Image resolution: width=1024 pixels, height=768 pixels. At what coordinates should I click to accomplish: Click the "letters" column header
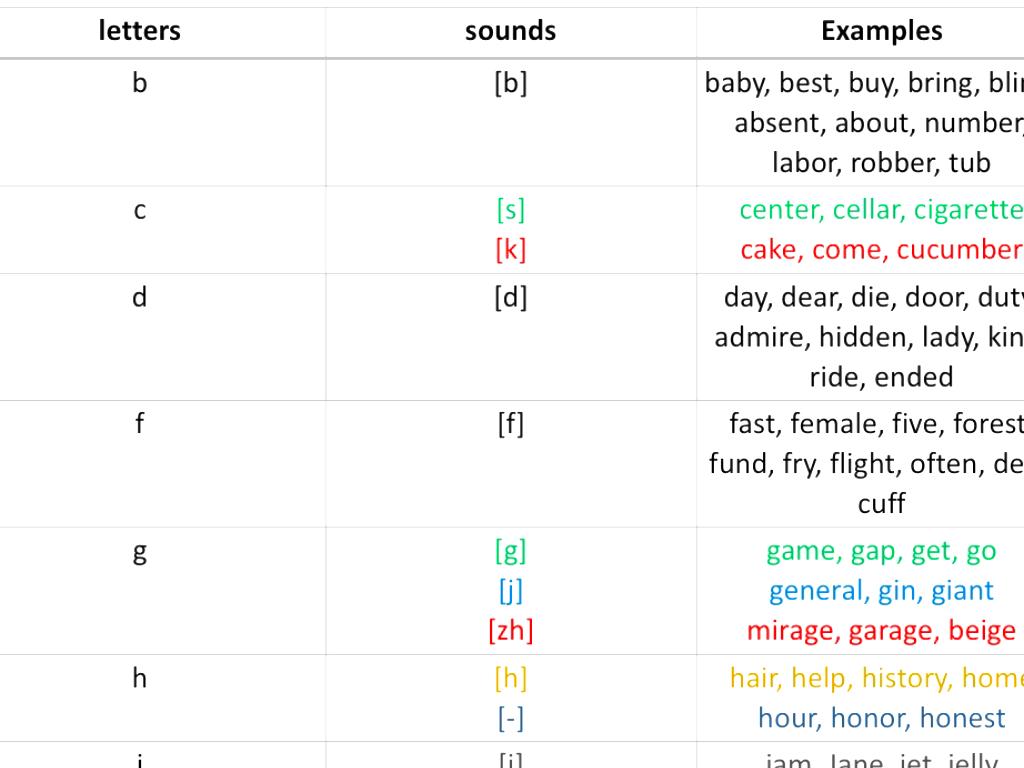tap(140, 31)
